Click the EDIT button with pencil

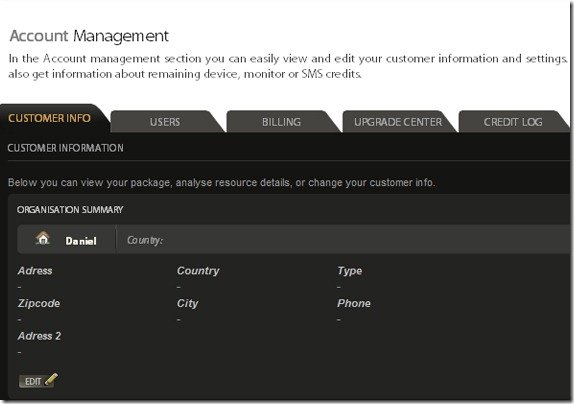click(x=38, y=381)
